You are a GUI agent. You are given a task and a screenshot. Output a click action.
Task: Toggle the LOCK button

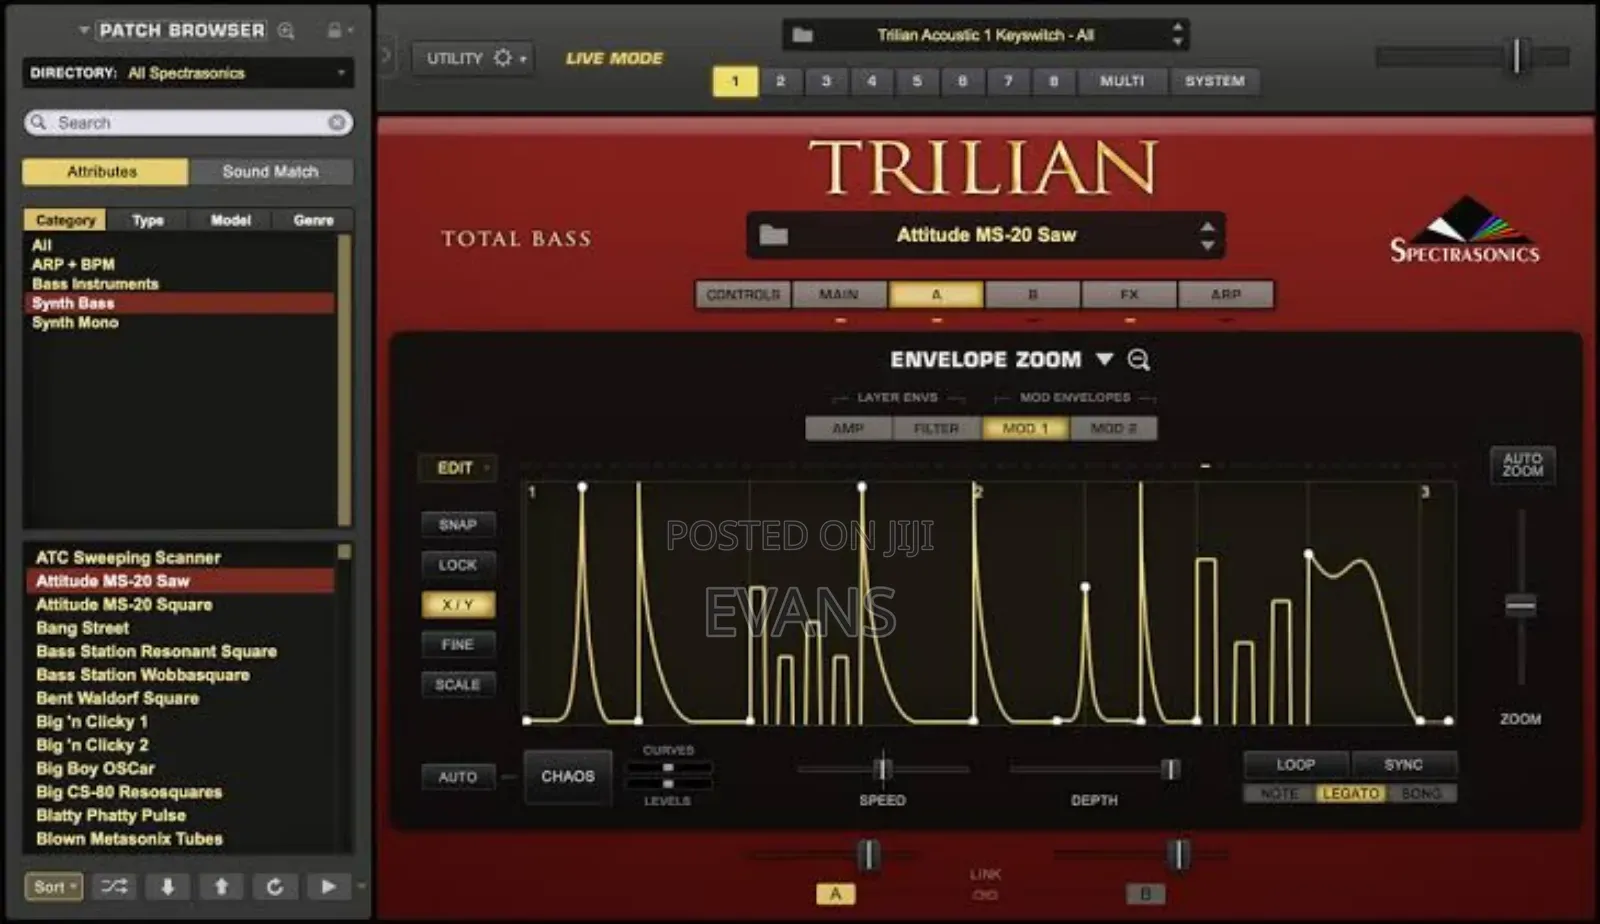[457, 564]
